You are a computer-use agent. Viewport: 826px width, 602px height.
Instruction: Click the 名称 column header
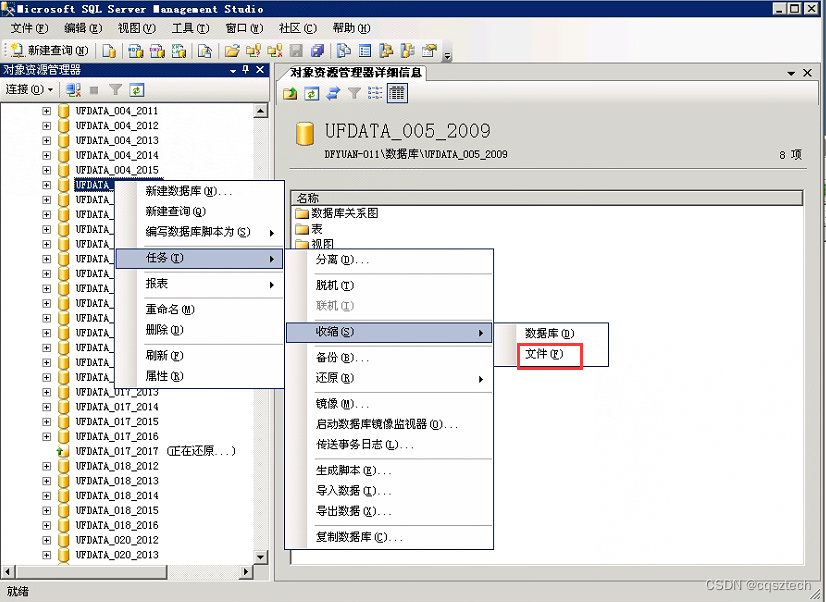tap(547, 198)
